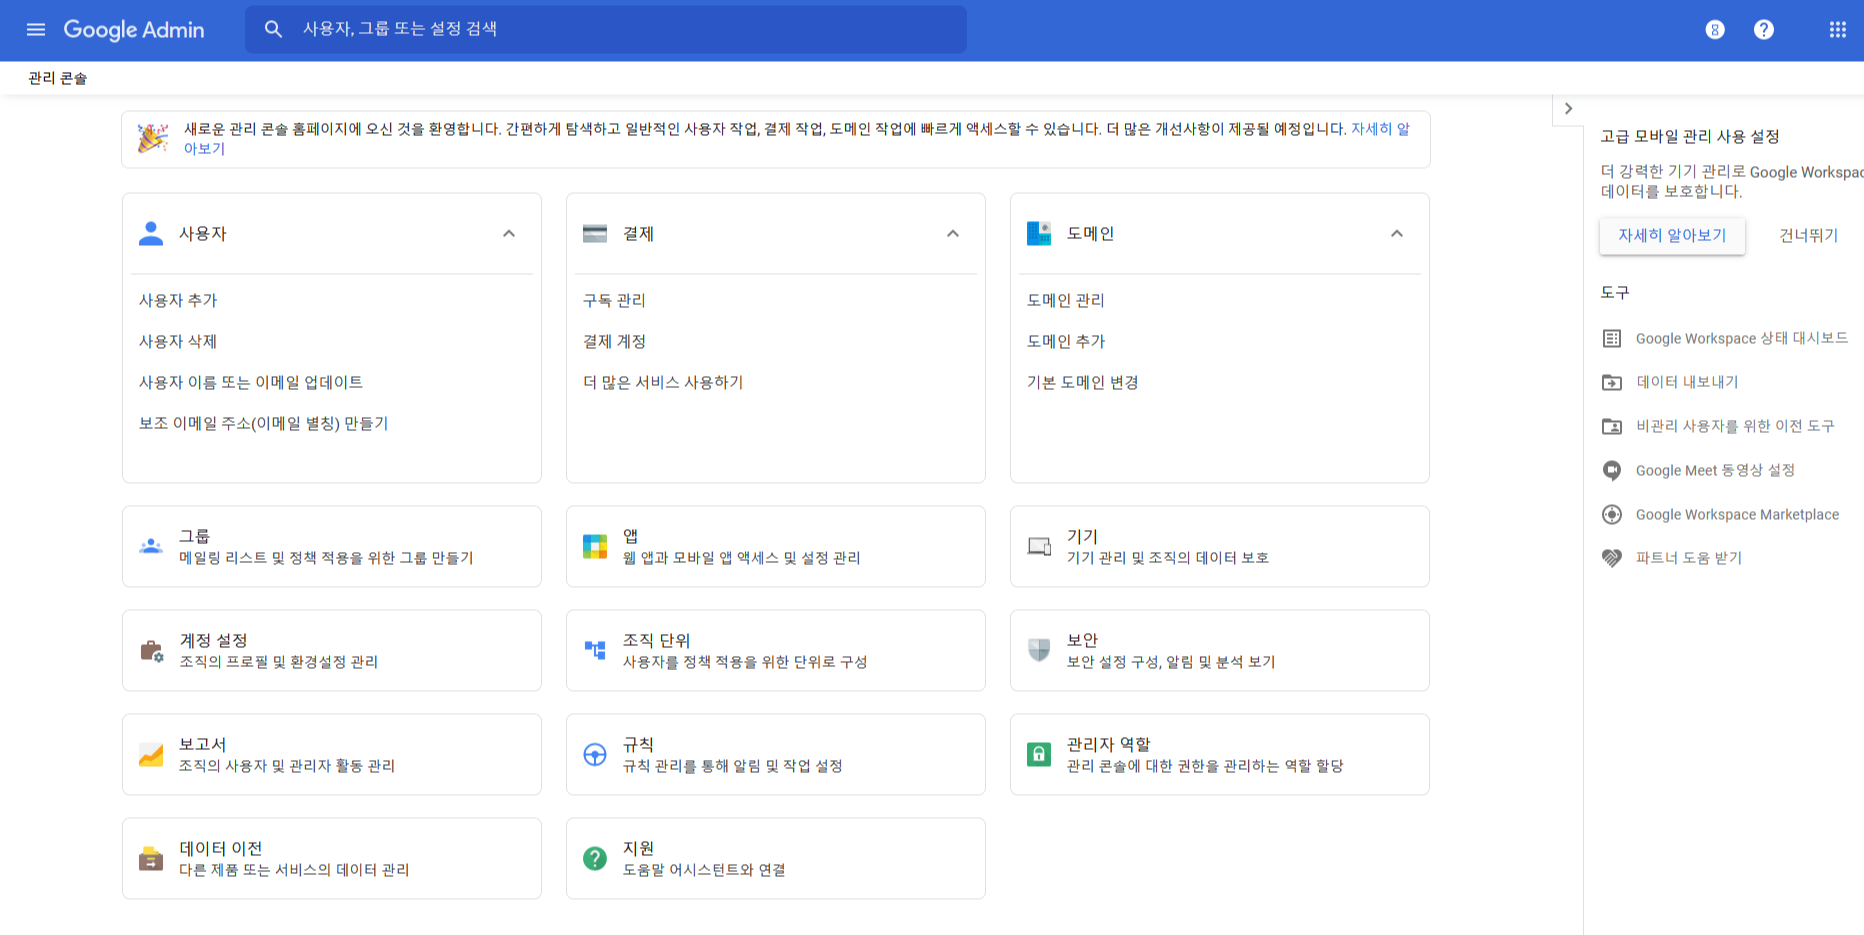Open the Google apps grid icon

(x=1838, y=30)
